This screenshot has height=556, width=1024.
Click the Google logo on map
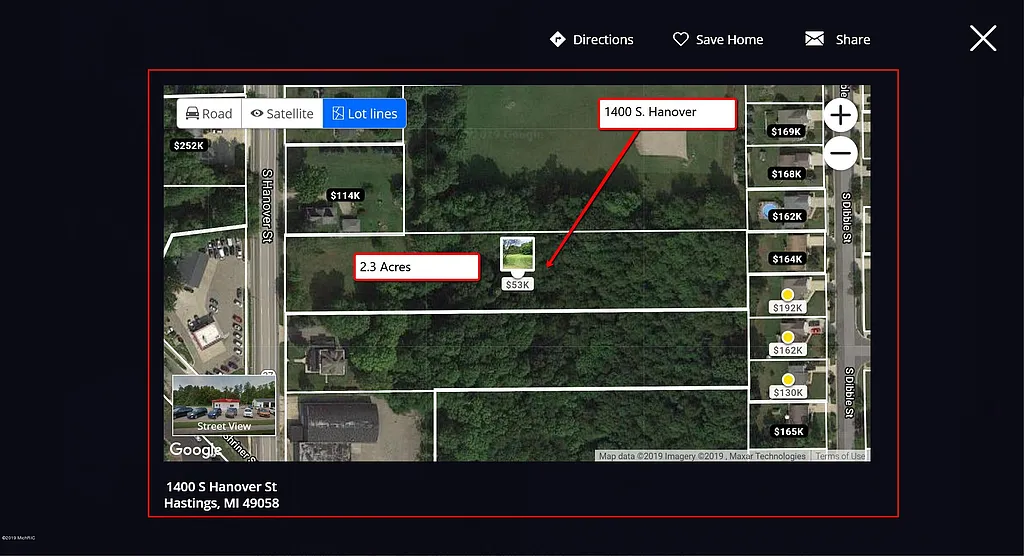(195, 450)
